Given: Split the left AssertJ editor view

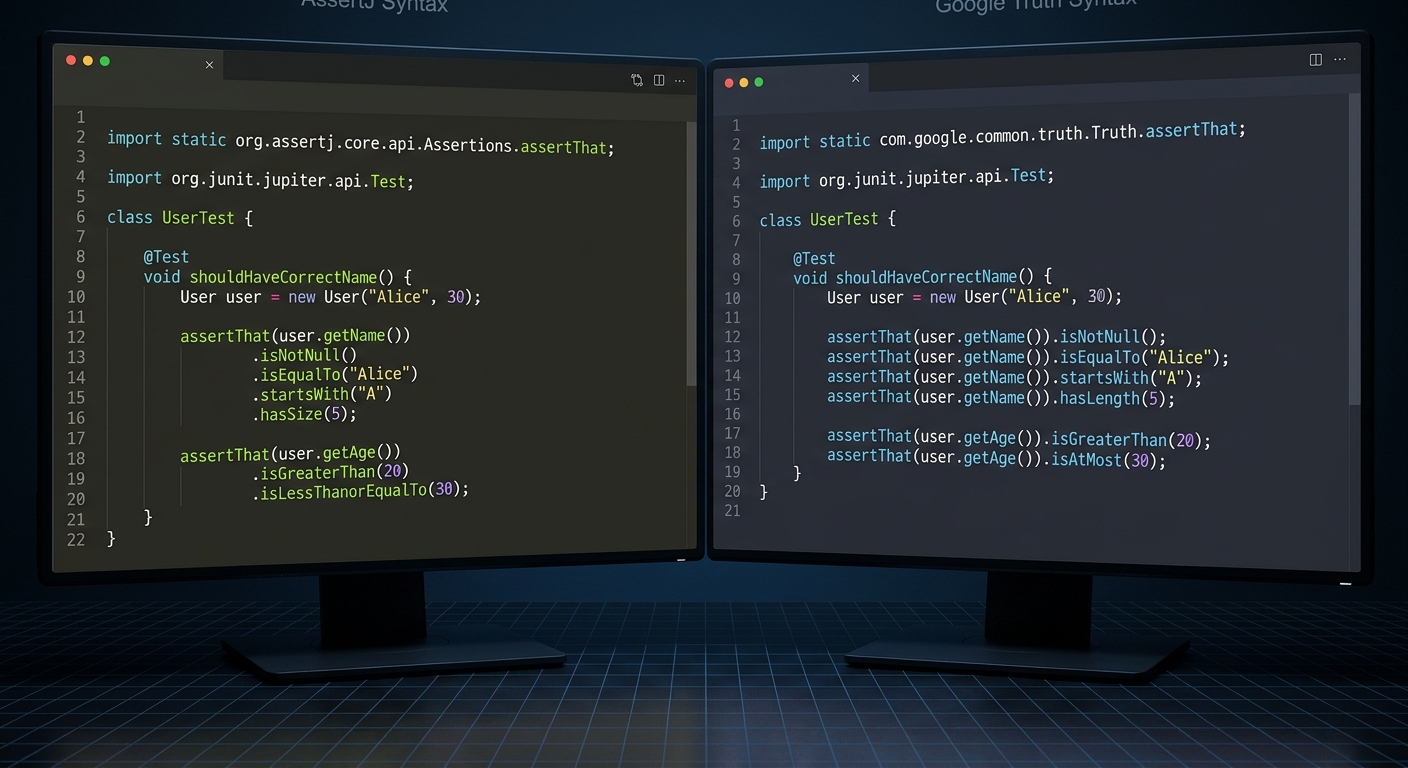Looking at the screenshot, I should (x=659, y=80).
